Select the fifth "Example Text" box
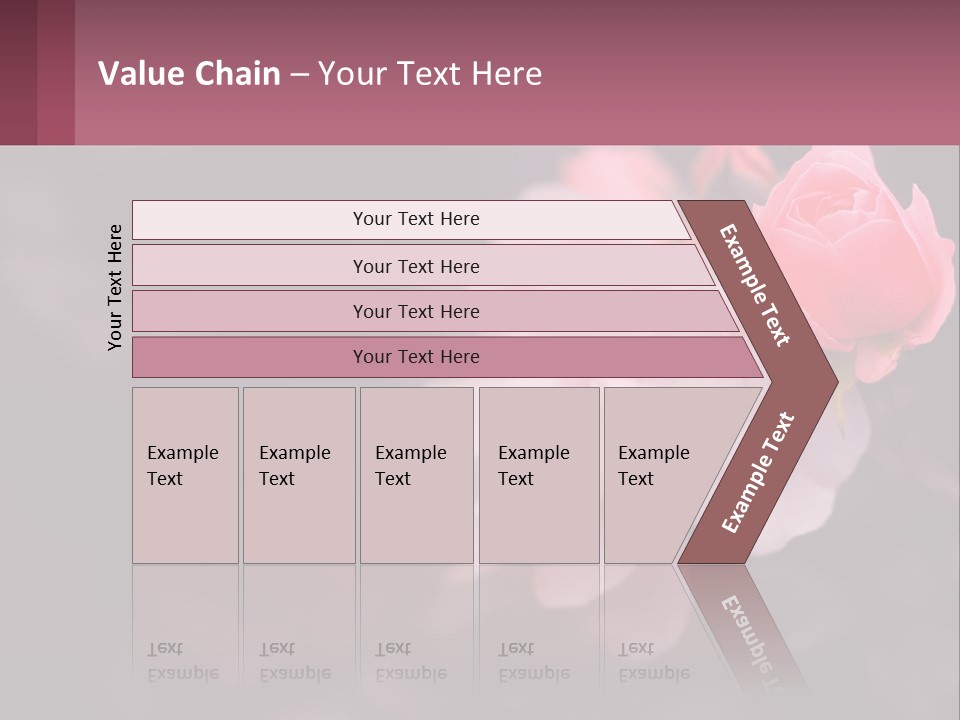Screen dimensions: 960x720 click(656, 466)
